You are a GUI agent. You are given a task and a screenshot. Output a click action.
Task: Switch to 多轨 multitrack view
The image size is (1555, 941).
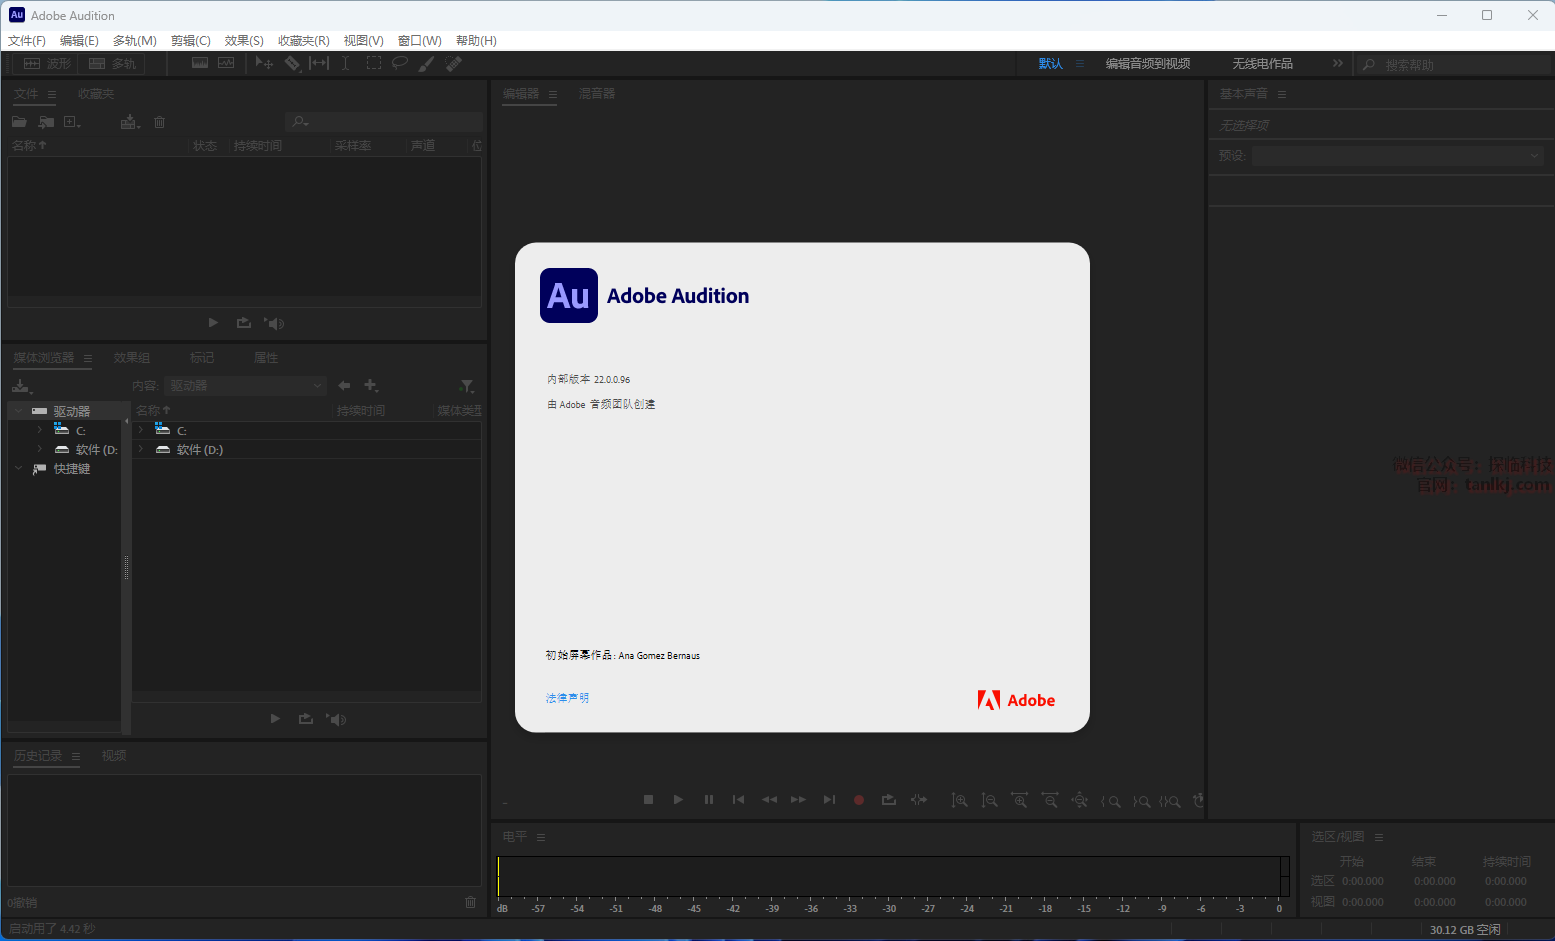112,63
